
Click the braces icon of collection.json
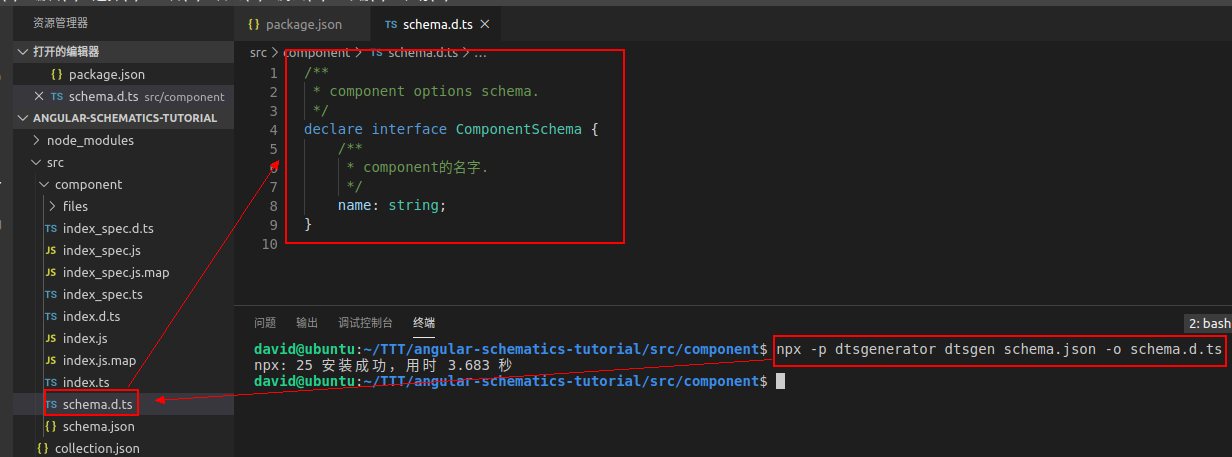coord(43,448)
